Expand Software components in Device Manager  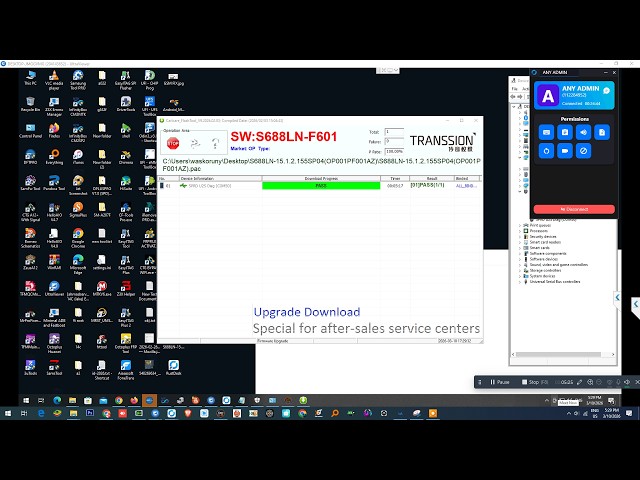coord(520,253)
